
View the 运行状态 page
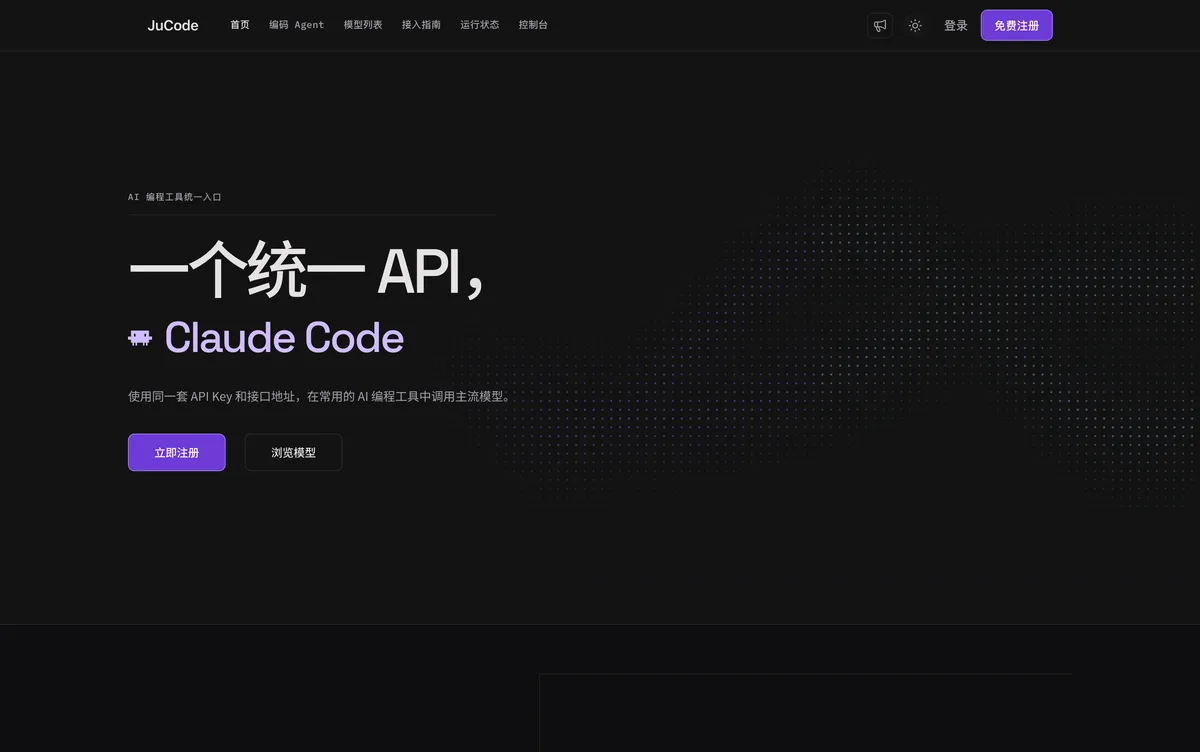(x=480, y=25)
